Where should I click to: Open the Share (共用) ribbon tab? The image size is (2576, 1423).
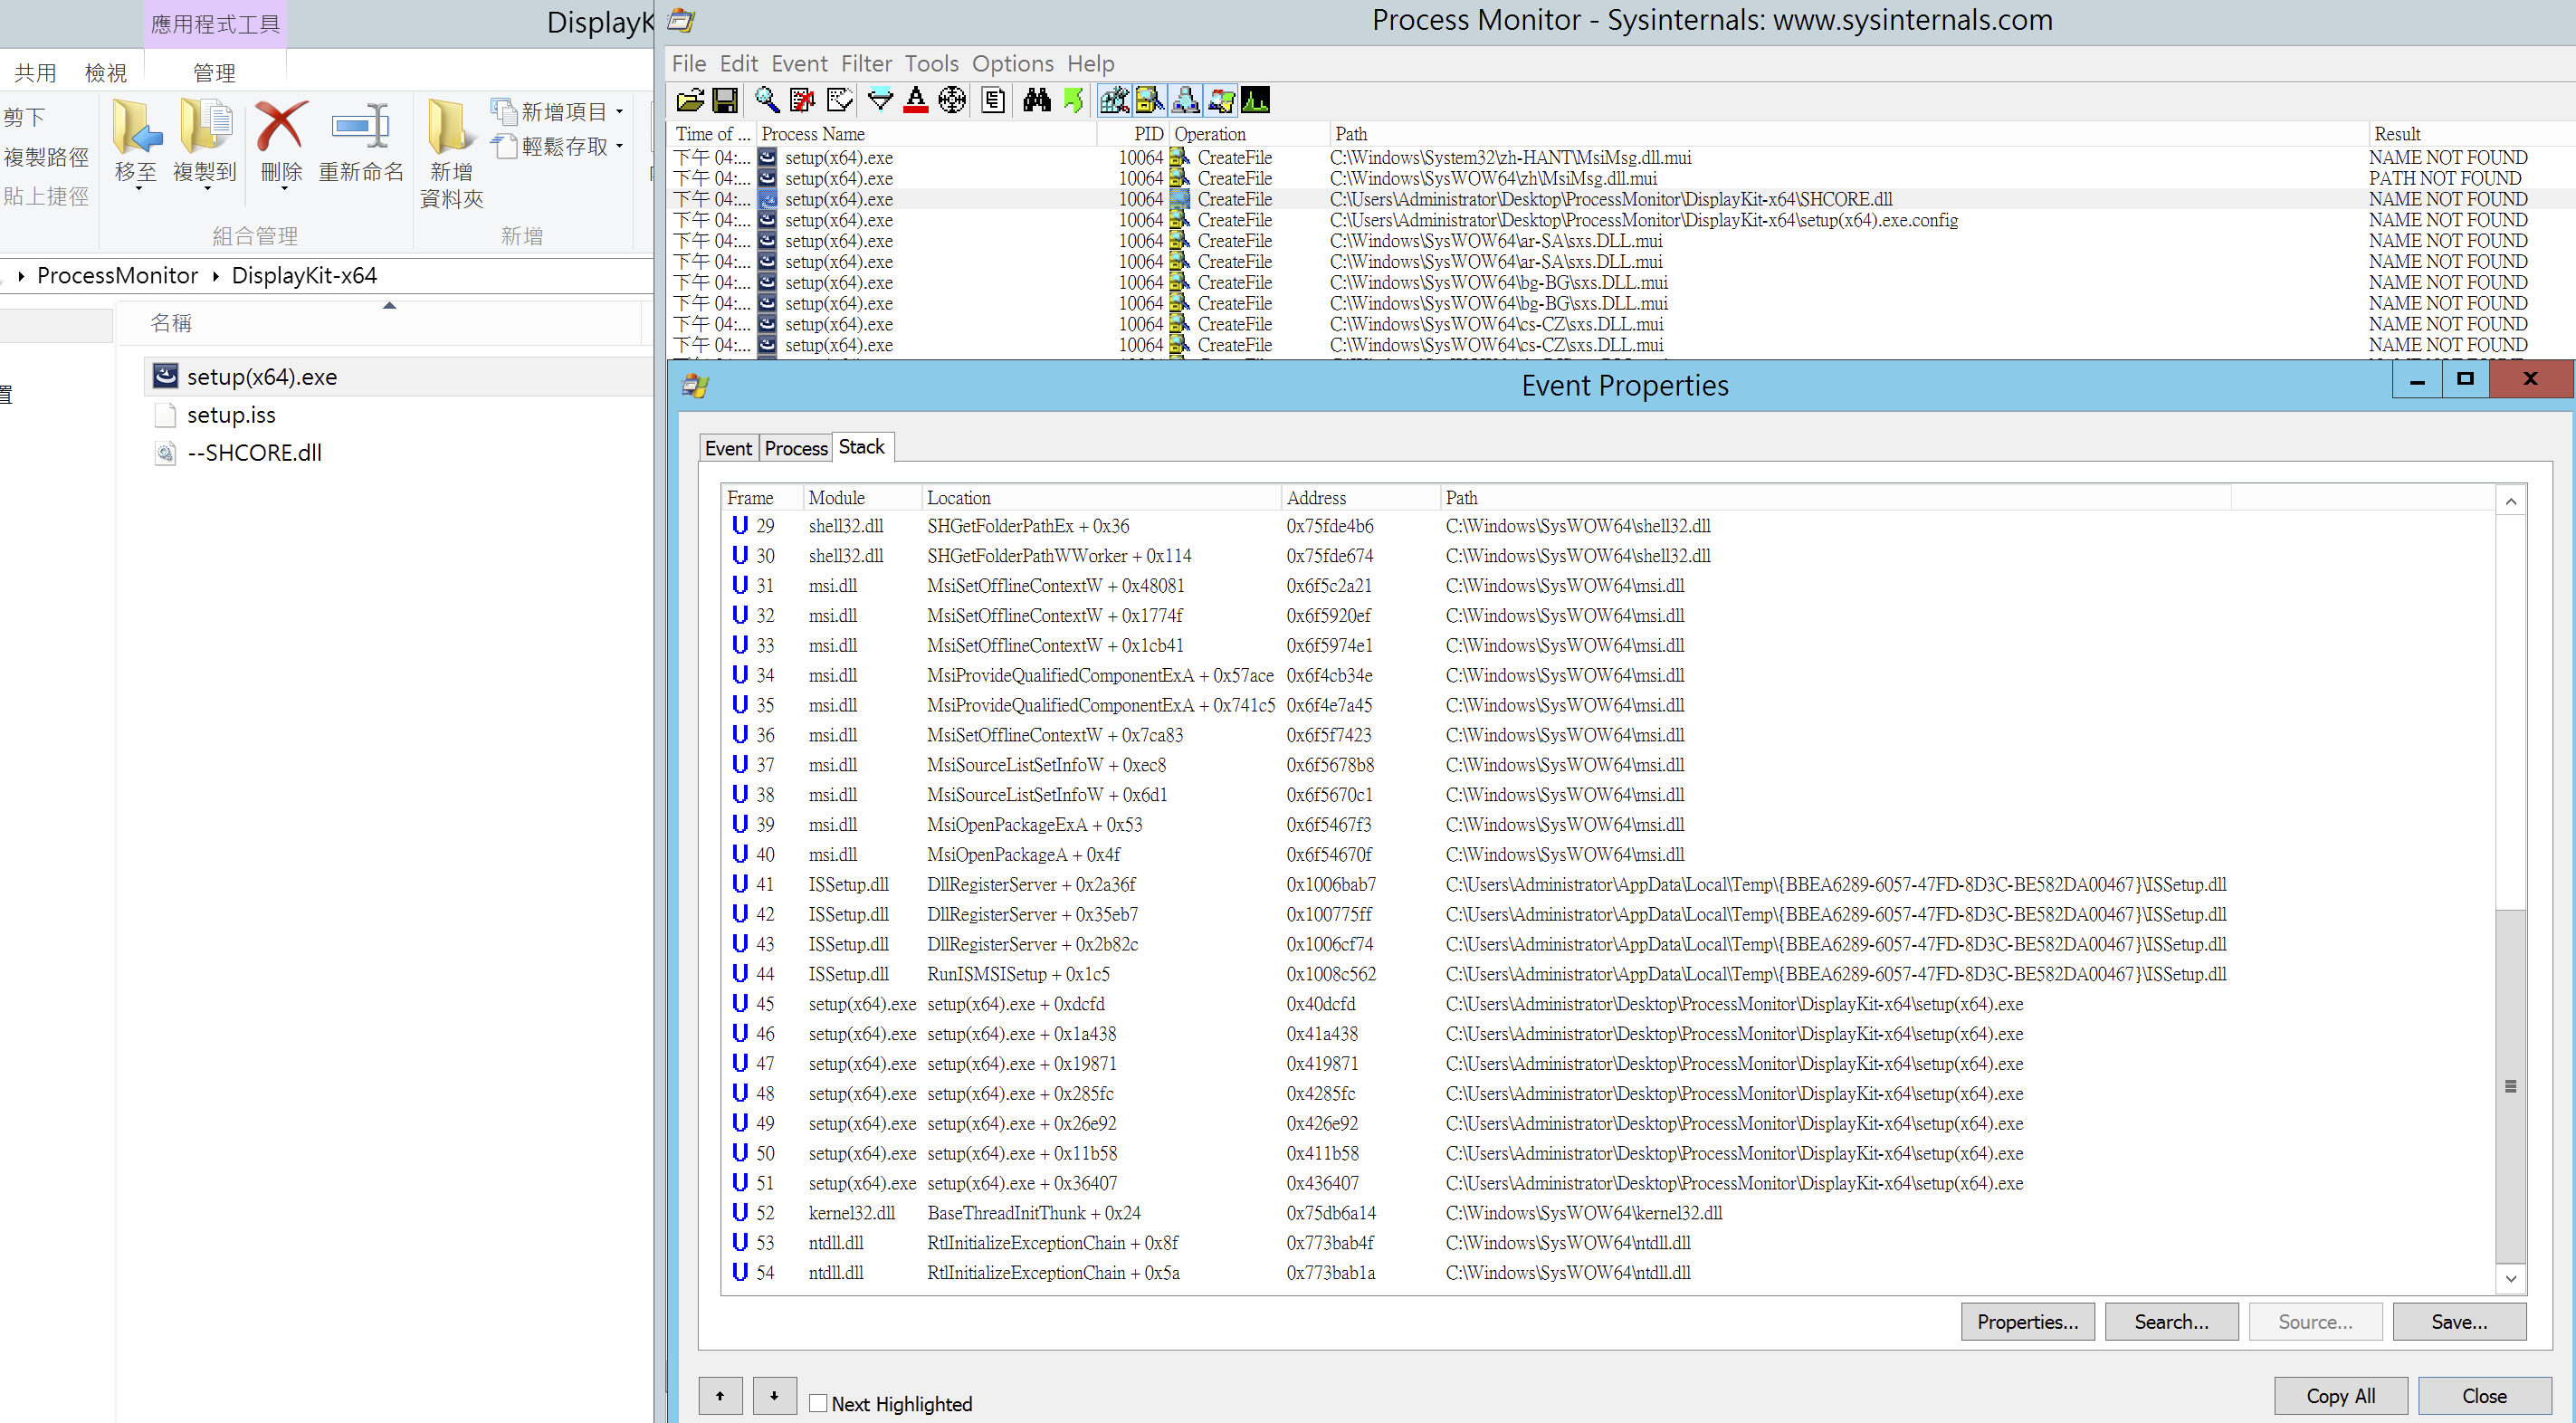(35, 72)
